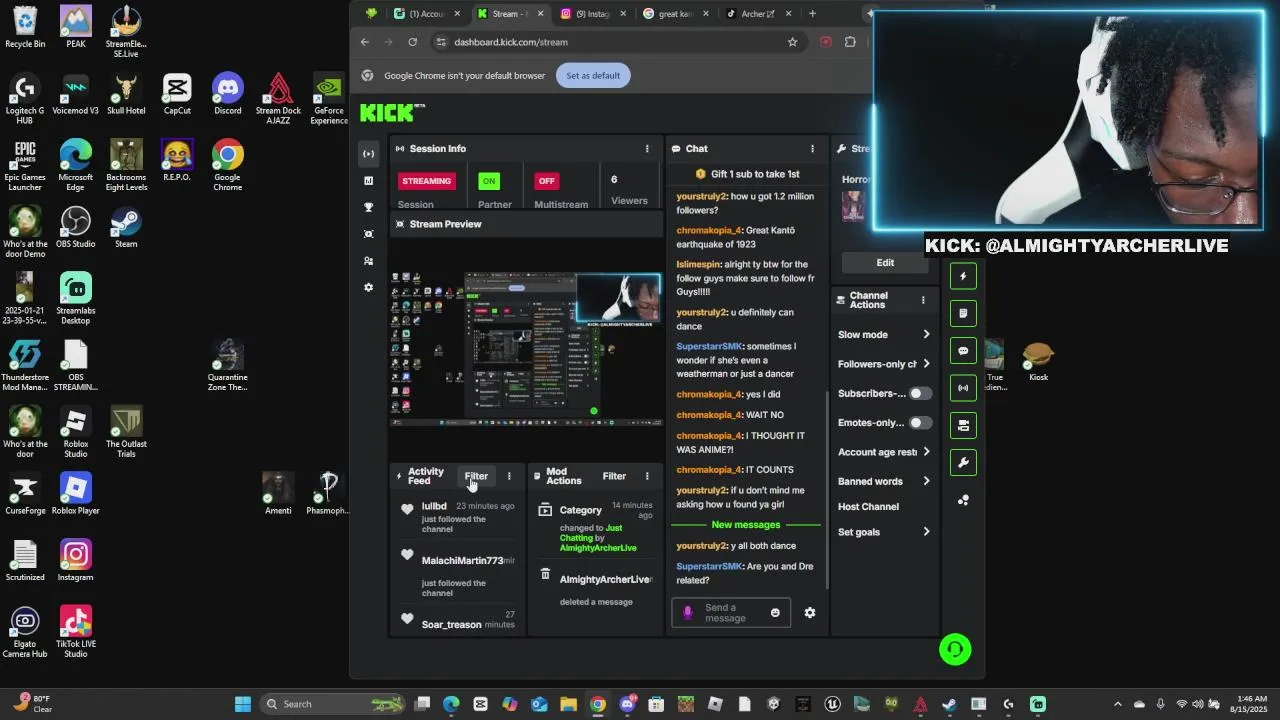Open Activity Feed Filter dropdown
This screenshot has height=720, width=1280.
tap(476, 476)
